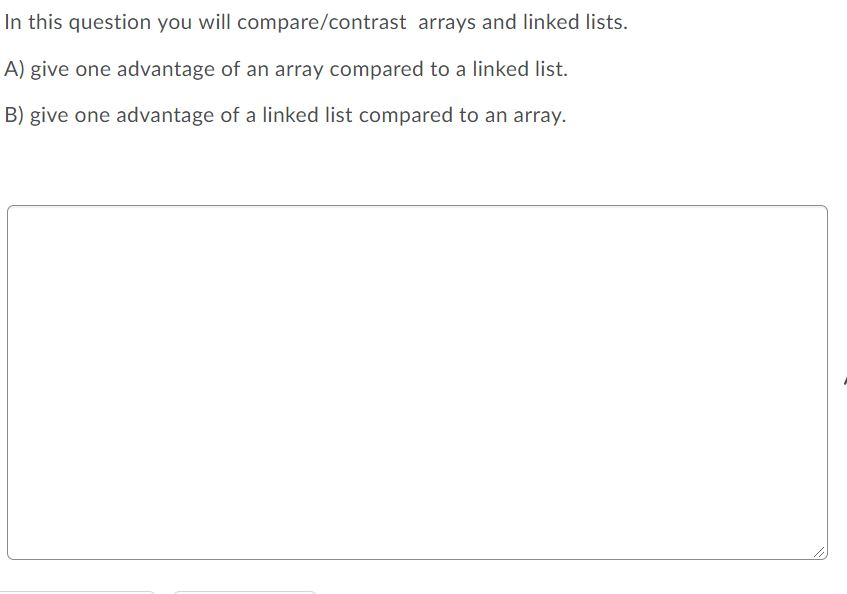Click the second button at the bottom edge
The width and height of the screenshot is (847, 594).
pos(245,592)
